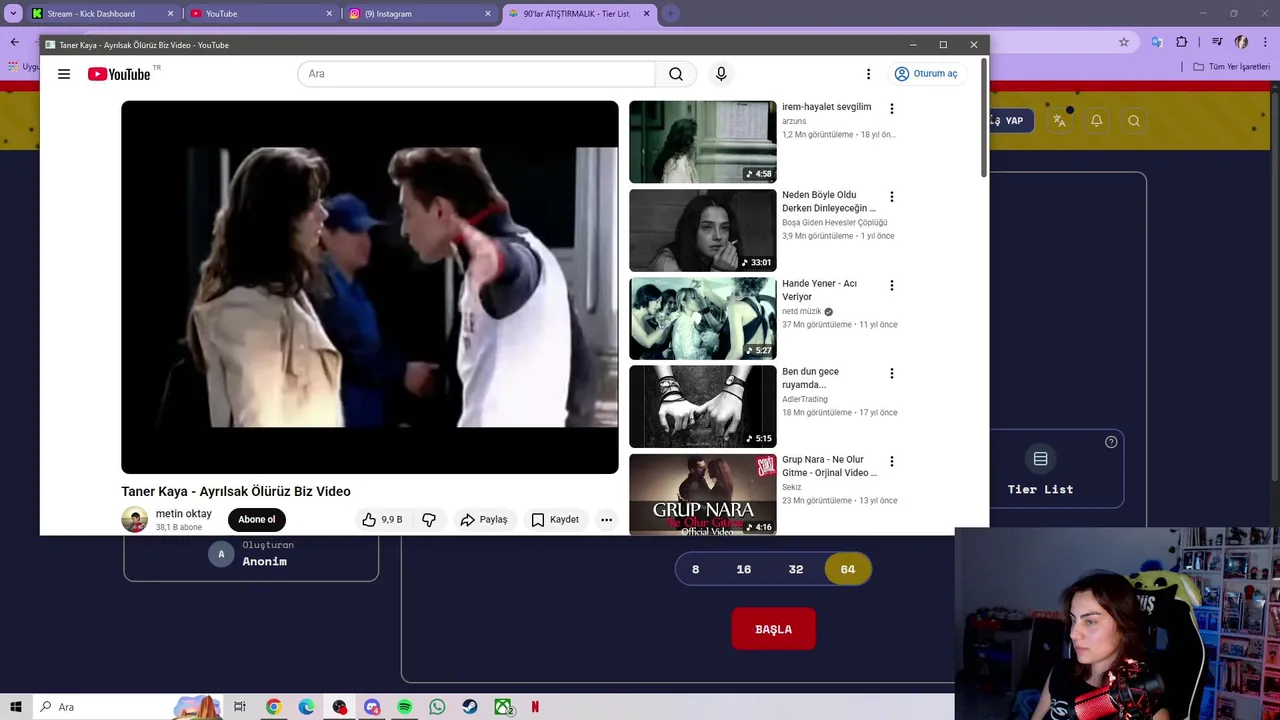Subscribe with the 'Abone ol' button
This screenshot has height=720, width=1280.
pos(256,519)
